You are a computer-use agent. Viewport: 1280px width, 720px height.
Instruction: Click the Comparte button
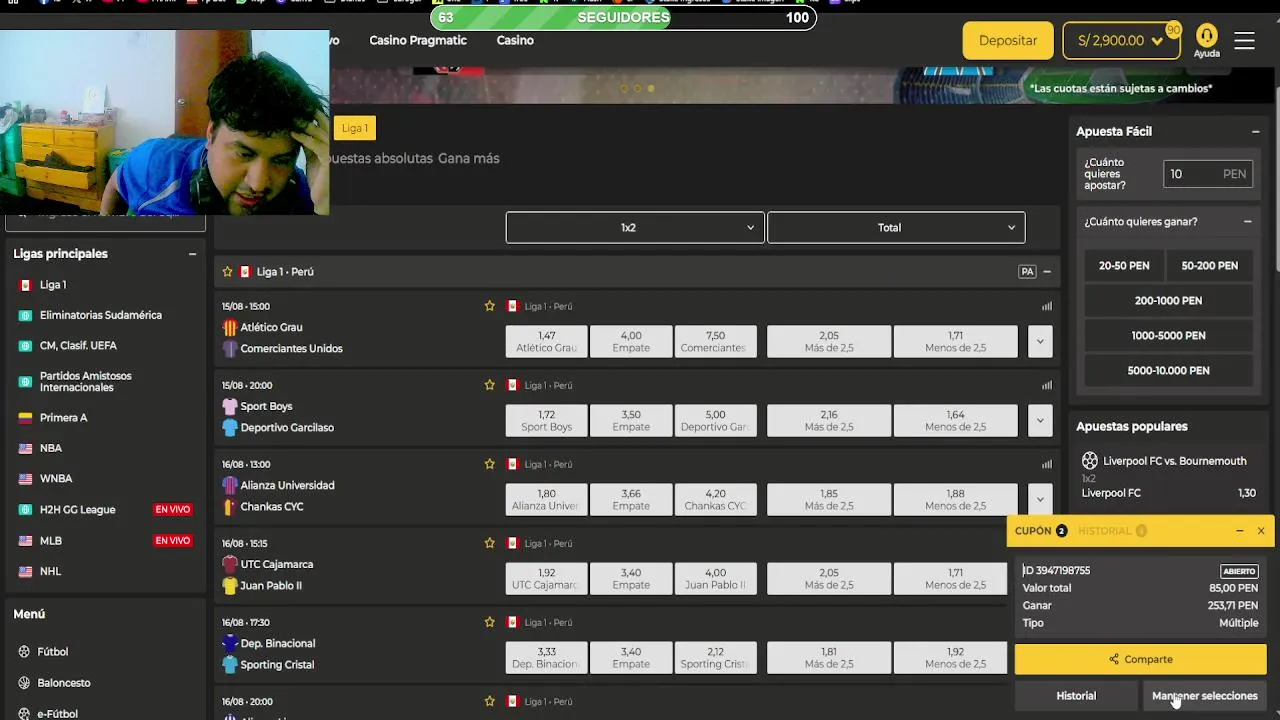coord(1140,659)
